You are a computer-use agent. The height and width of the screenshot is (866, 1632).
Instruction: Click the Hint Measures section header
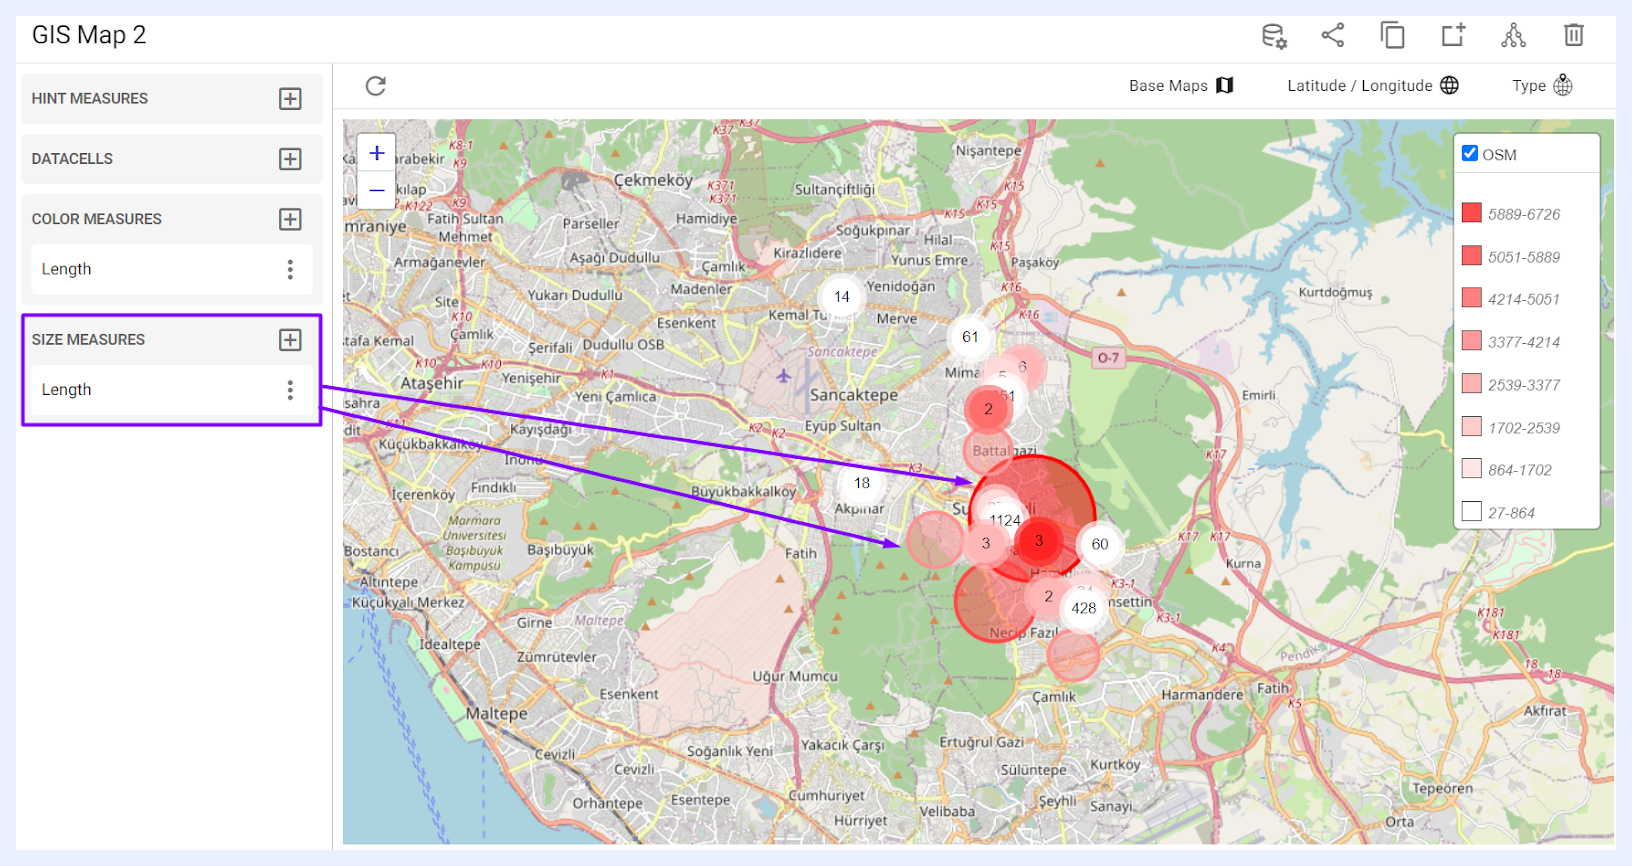172,99
